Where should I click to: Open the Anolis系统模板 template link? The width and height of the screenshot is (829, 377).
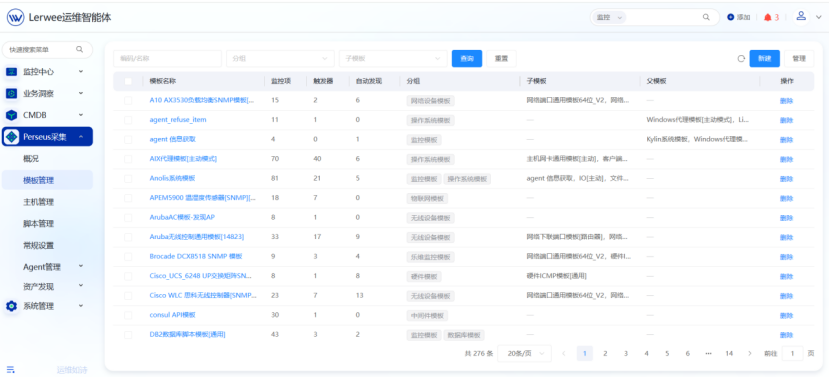(172, 178)
